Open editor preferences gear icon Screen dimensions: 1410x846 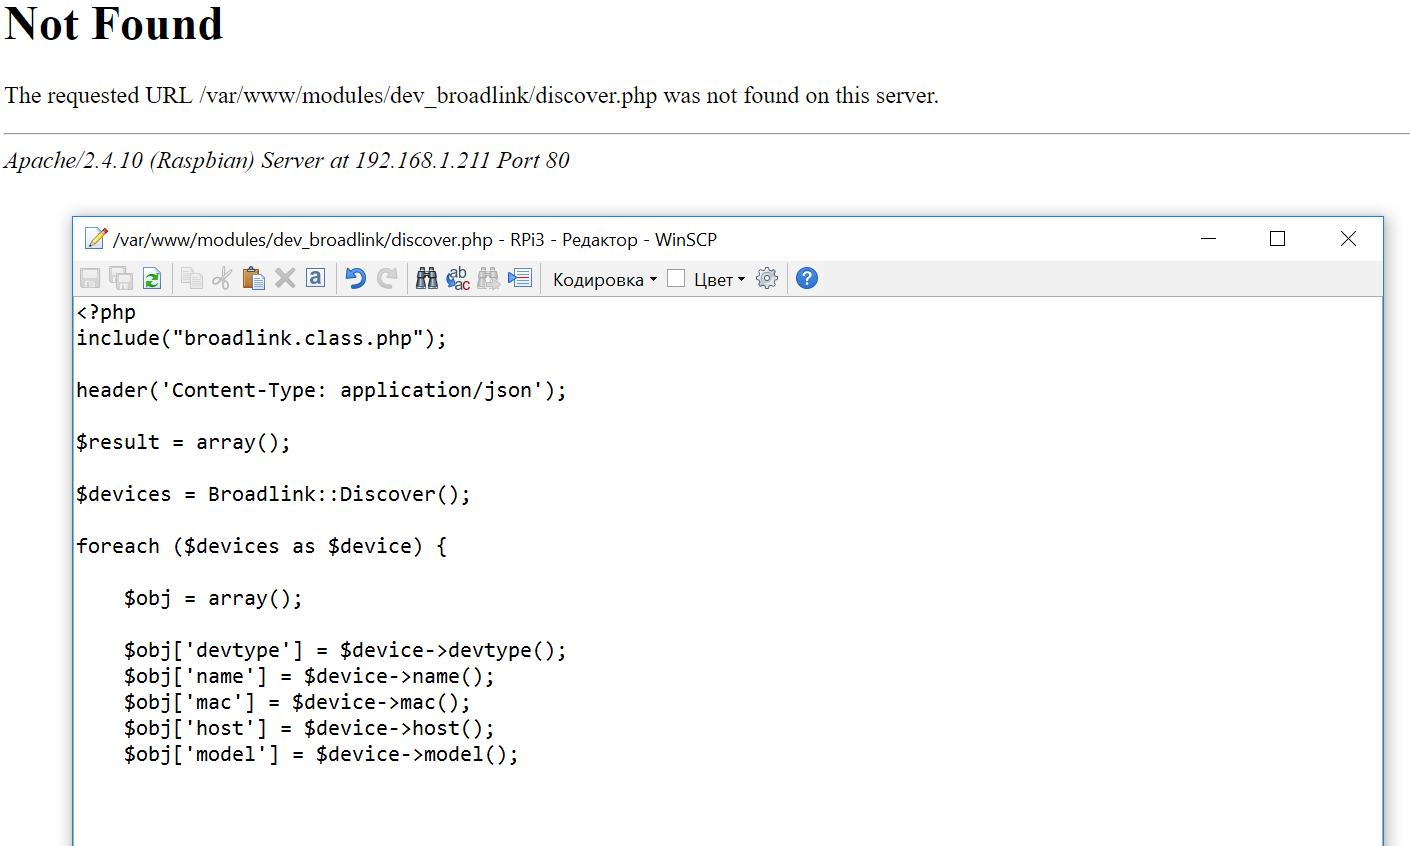(767, 279)
